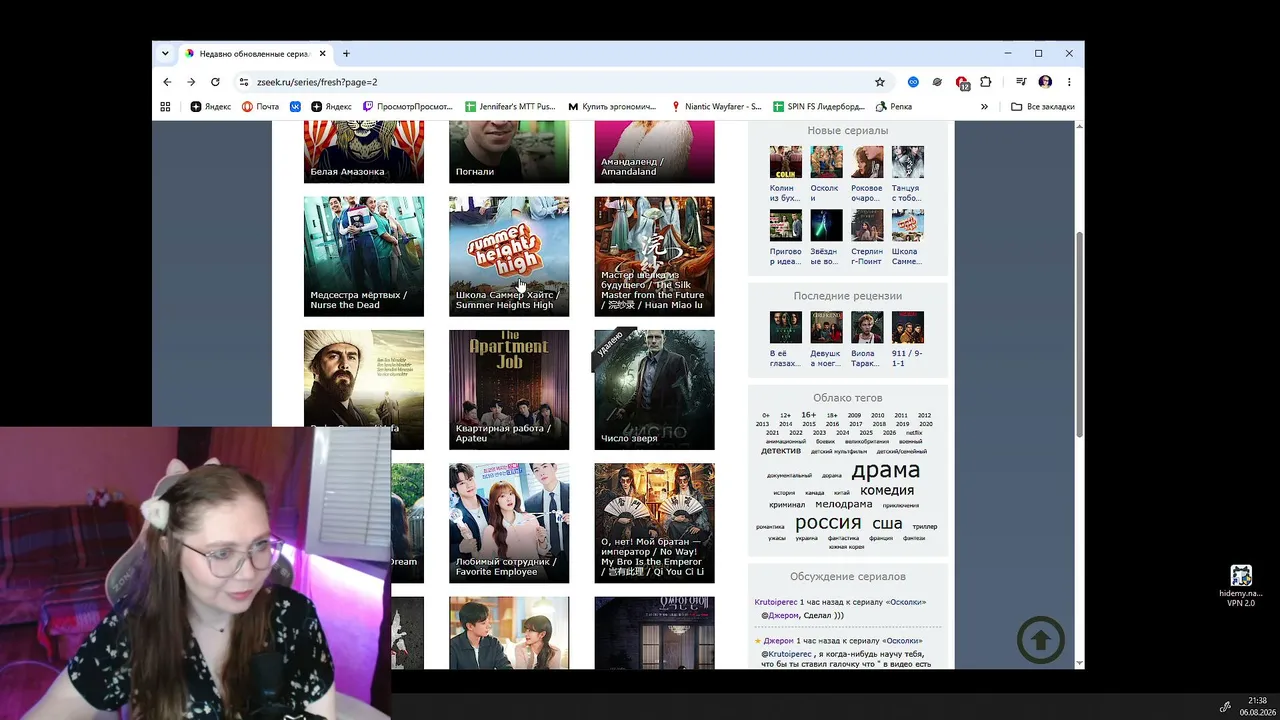Select the сша tag in the tag cloud
1280x720 pixels.
(x=887, y=524)
